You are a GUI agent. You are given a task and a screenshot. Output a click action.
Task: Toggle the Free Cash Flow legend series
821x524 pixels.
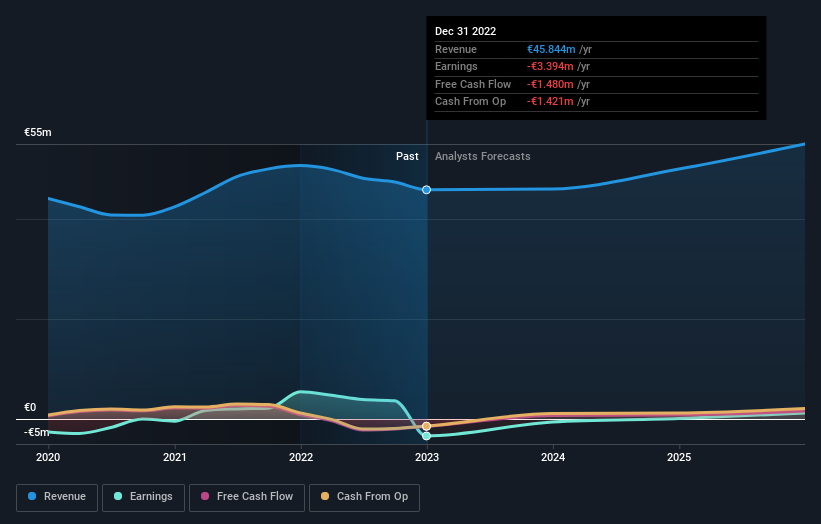pyautogui.click(x=247, y=497)
